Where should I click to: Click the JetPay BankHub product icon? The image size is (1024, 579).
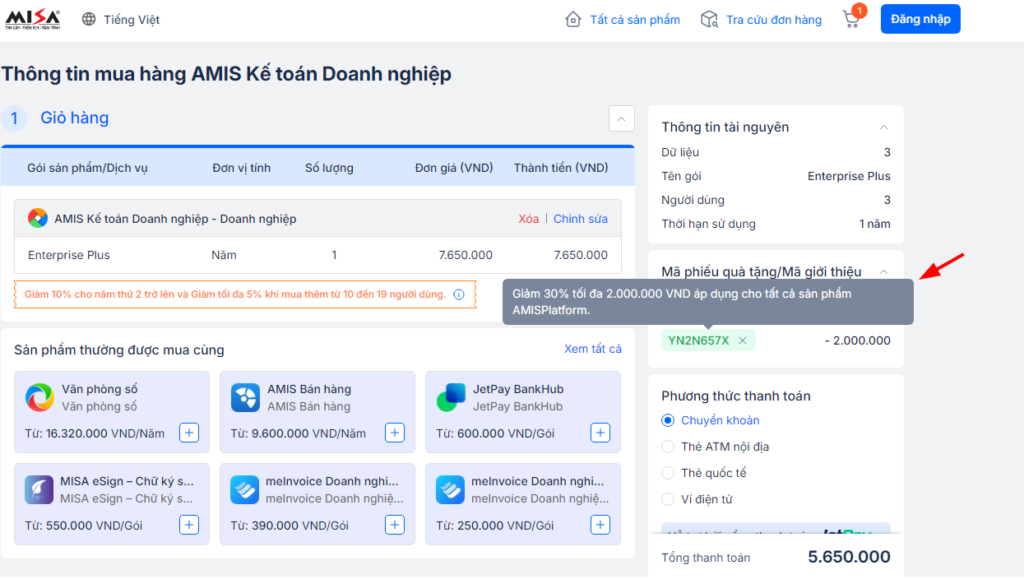(x=451, y=398)
